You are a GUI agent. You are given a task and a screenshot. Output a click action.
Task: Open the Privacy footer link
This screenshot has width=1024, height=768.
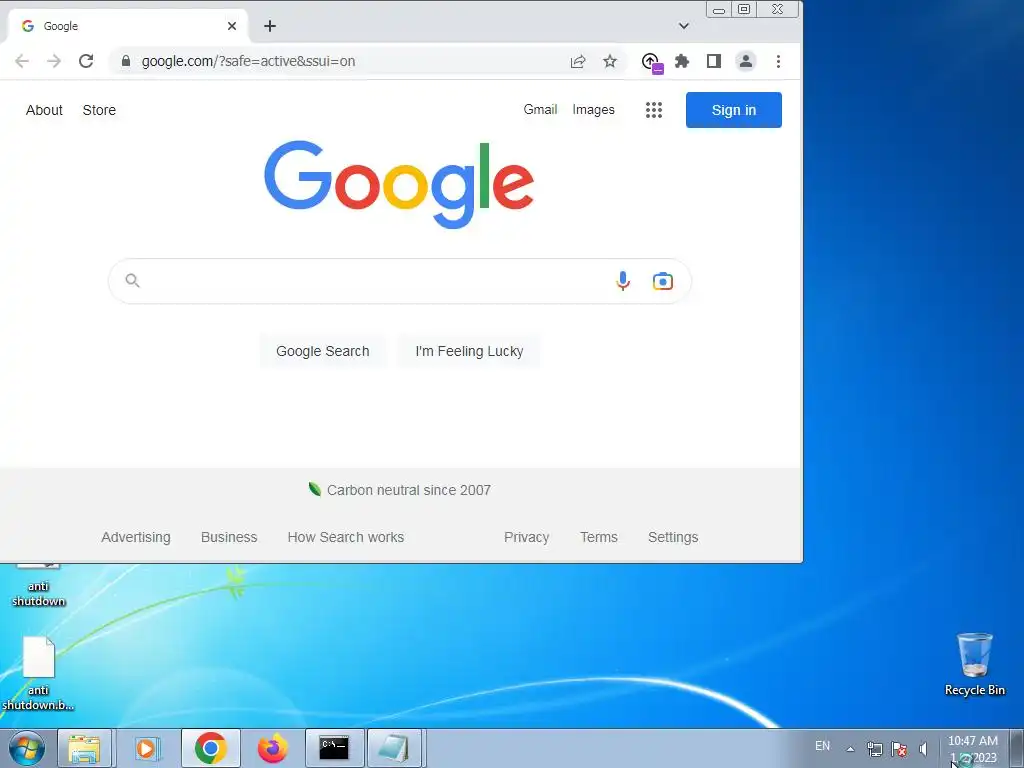pos(526,537)
